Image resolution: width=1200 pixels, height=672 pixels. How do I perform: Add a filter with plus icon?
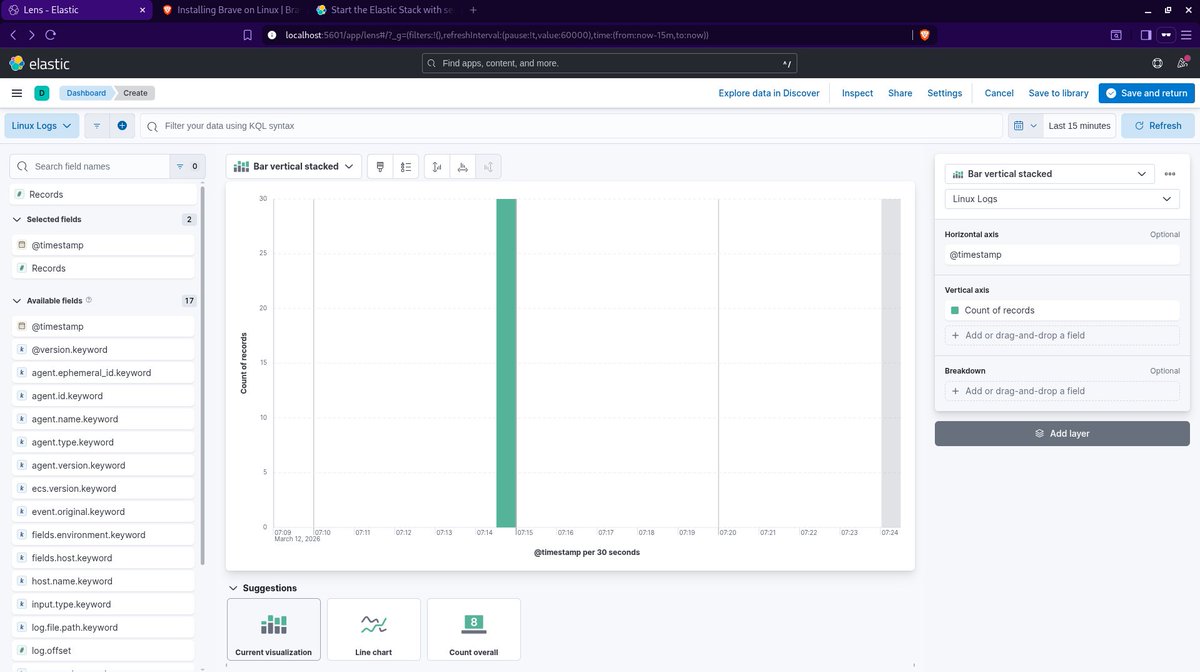[122, 126]
